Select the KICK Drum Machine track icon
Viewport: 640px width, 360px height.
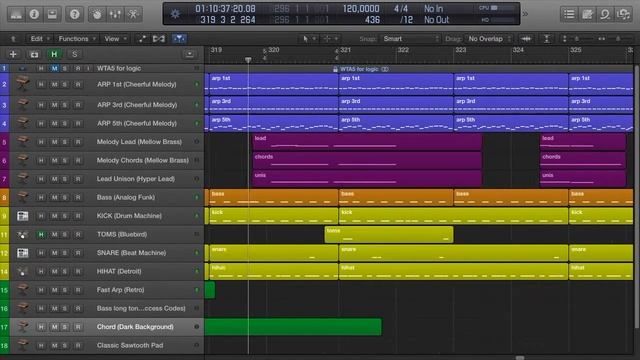coord(22,216)
